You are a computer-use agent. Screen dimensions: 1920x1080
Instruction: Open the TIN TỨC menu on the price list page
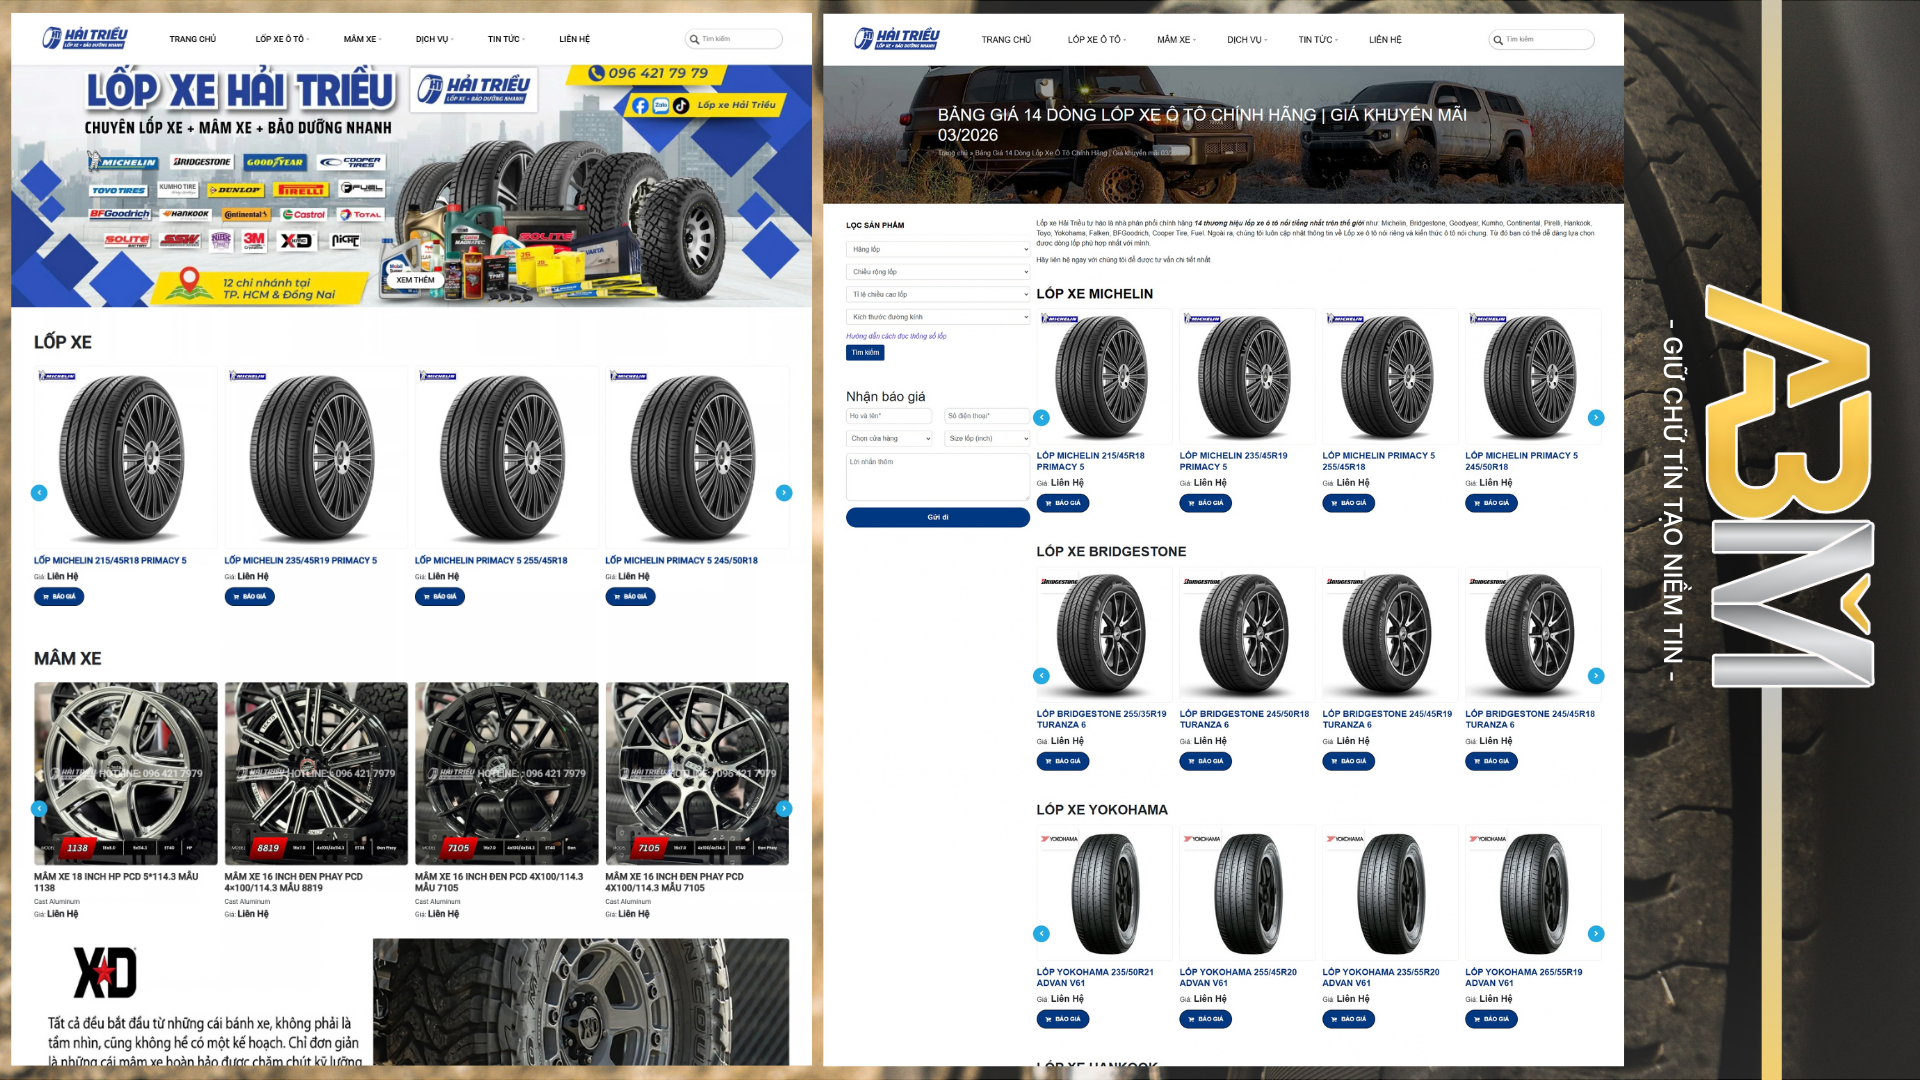(x=1318, y=40)
